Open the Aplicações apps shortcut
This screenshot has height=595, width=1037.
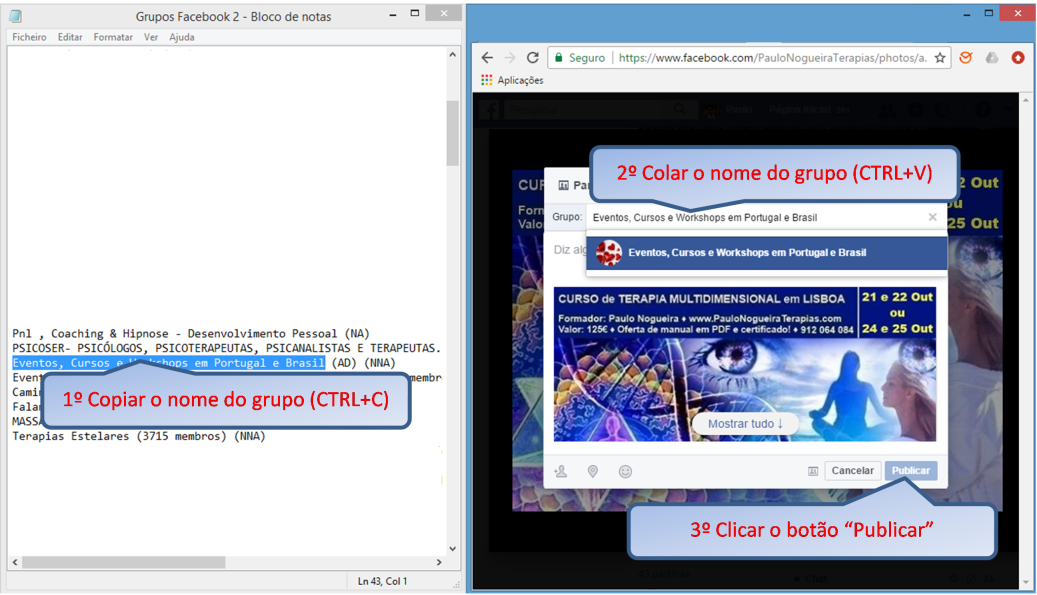click(512, 80)
